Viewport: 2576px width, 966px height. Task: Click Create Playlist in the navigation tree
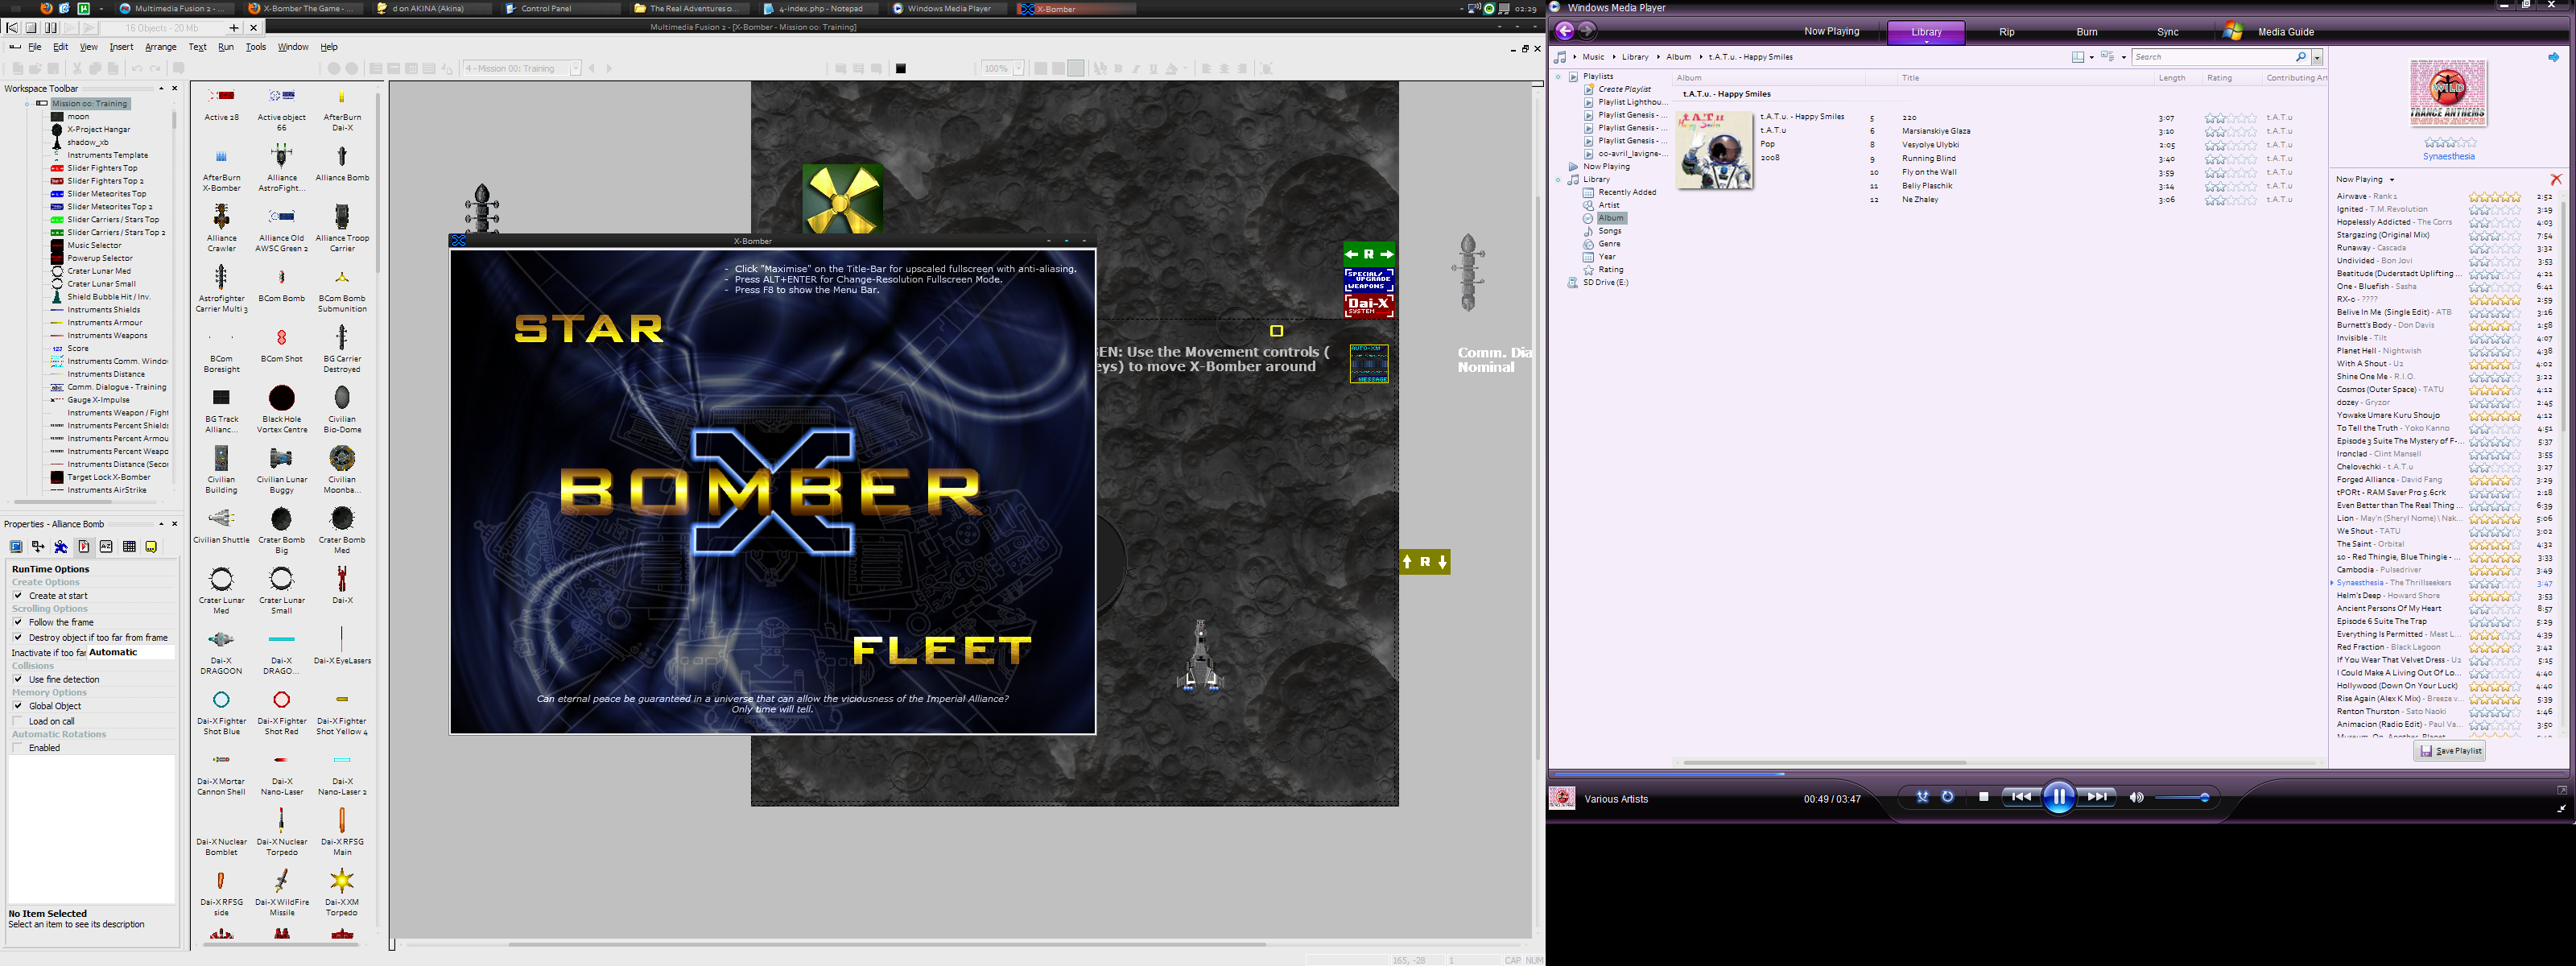tap(1624, 89)
